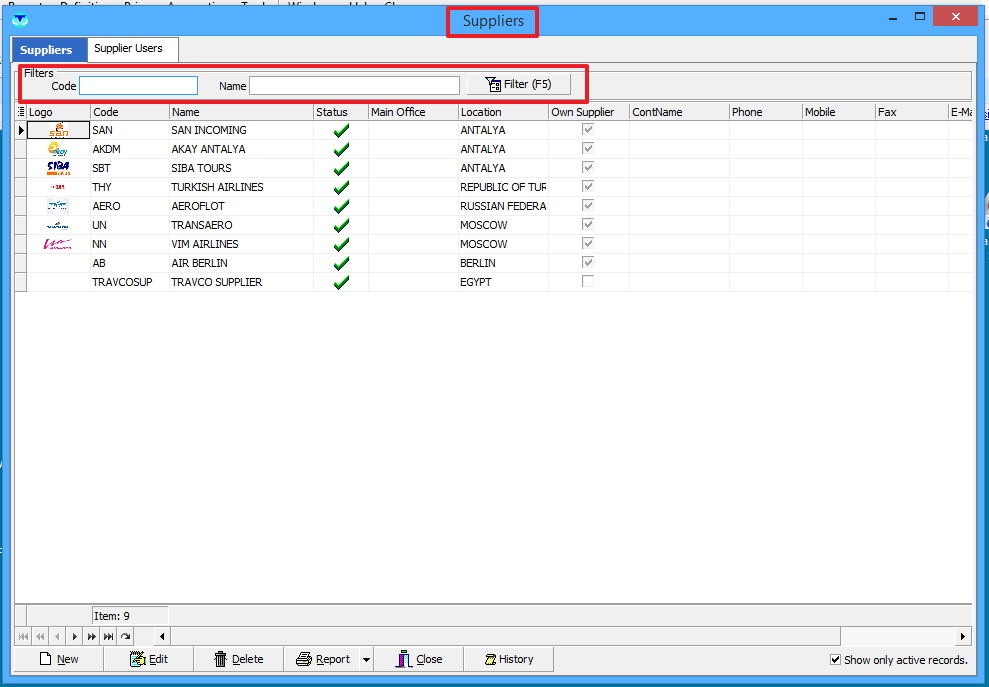Click Edit to modify selected supplier
Screen dimensions: 989x687
point(148,659)
